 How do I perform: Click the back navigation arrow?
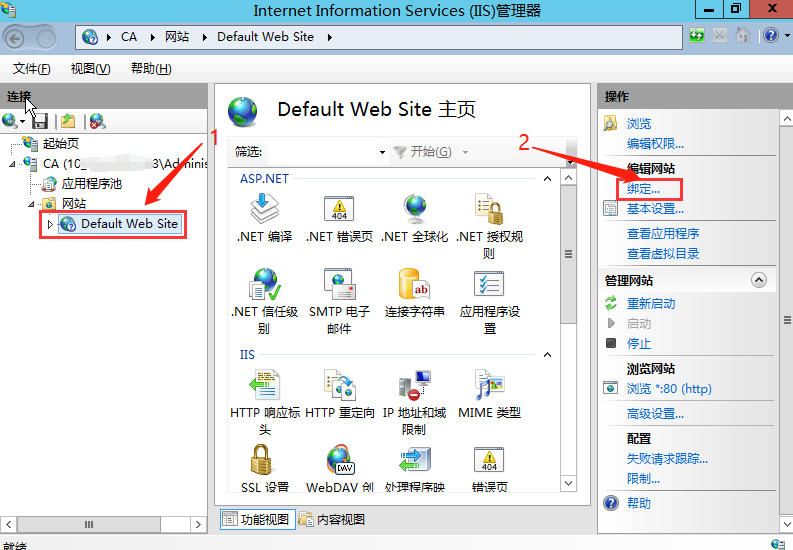15,38
